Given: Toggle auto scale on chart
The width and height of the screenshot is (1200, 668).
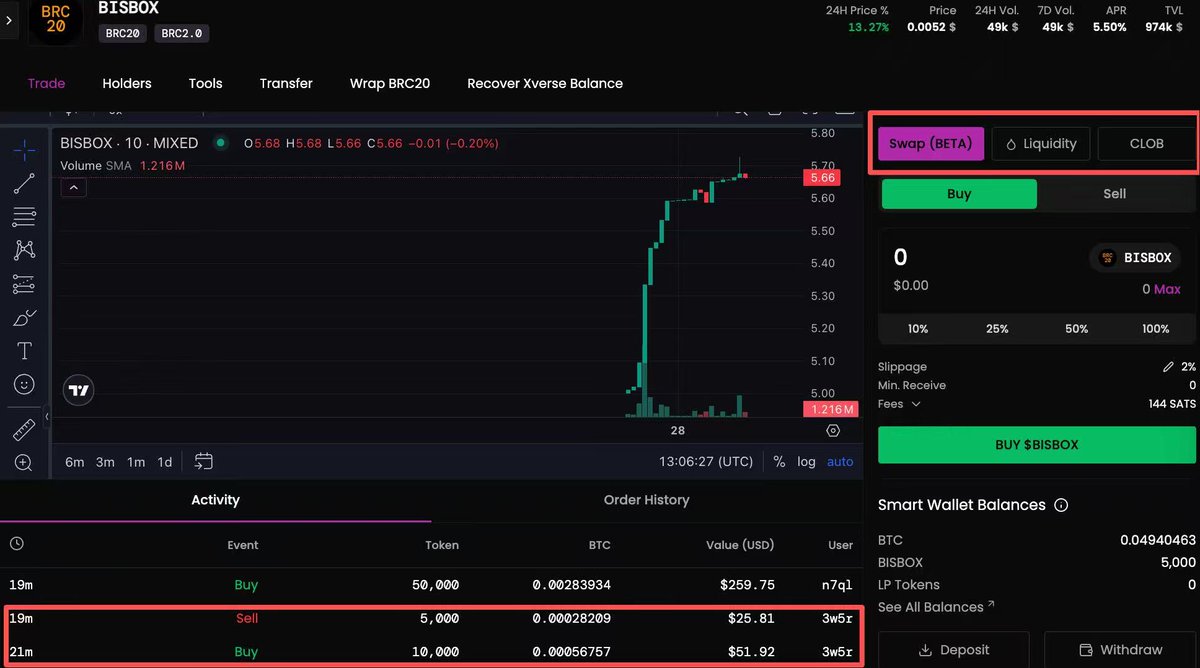Looking at the screenshot, I should (840, 462).
